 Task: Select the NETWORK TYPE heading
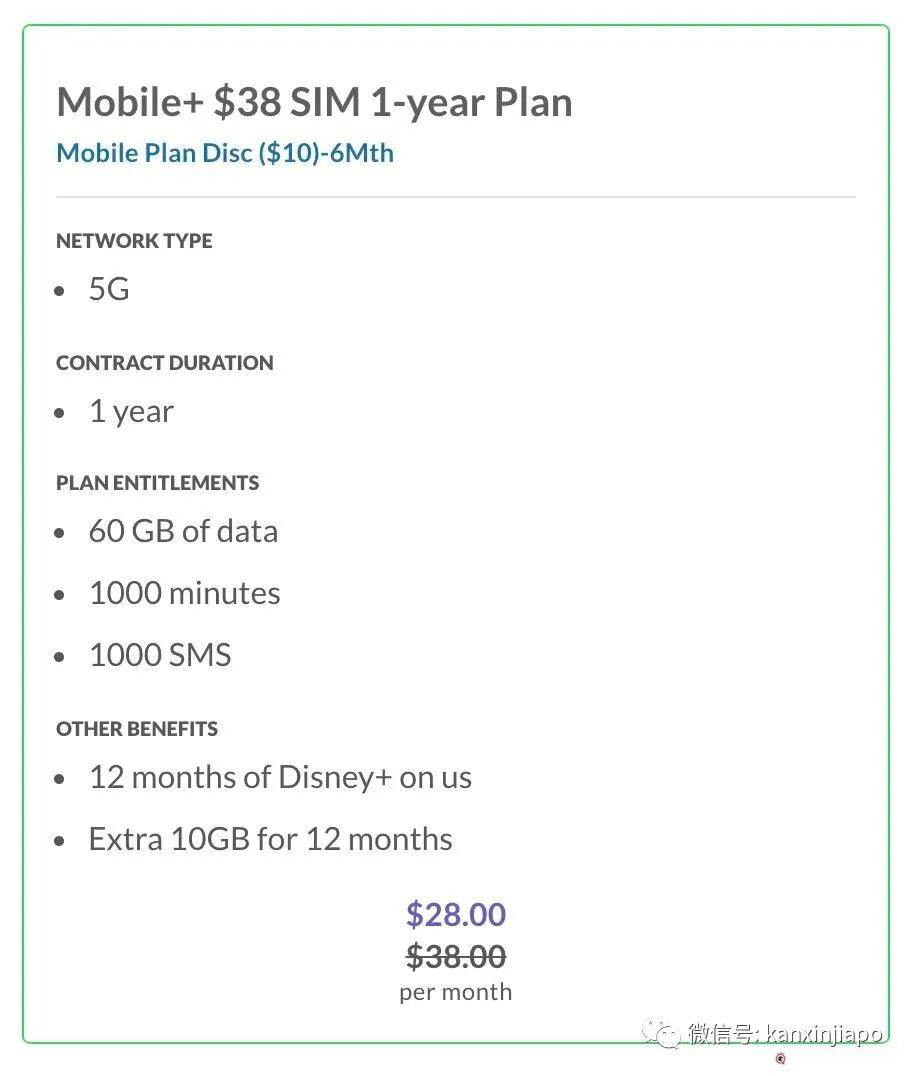[x=134, y=241]
